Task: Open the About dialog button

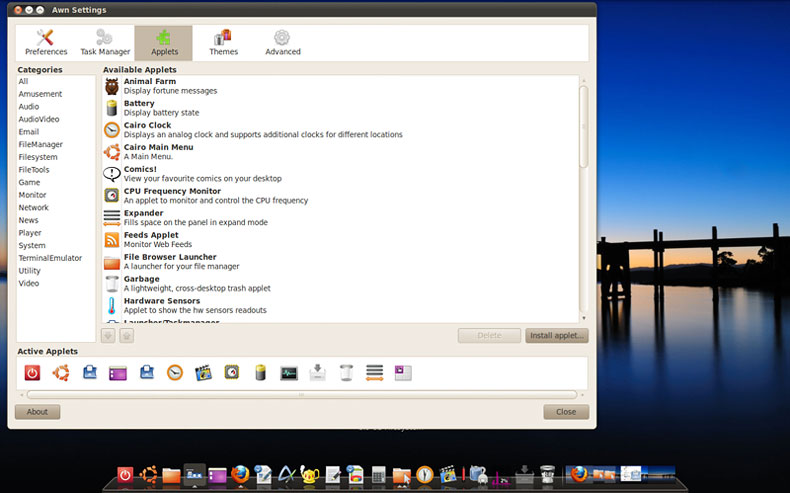Action: [x=37, y=412]
